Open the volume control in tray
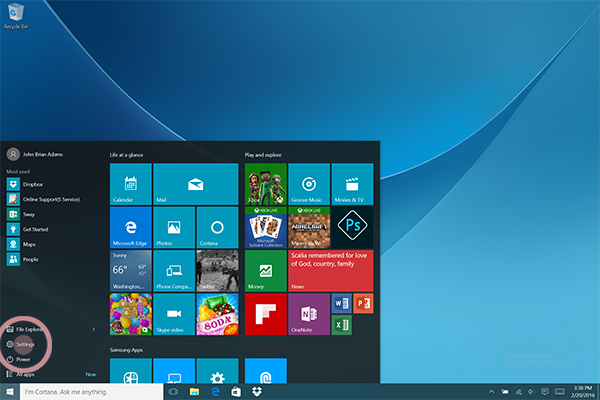Image resolution: width=600 pixels, height=400 pixels. pos(531,392)
